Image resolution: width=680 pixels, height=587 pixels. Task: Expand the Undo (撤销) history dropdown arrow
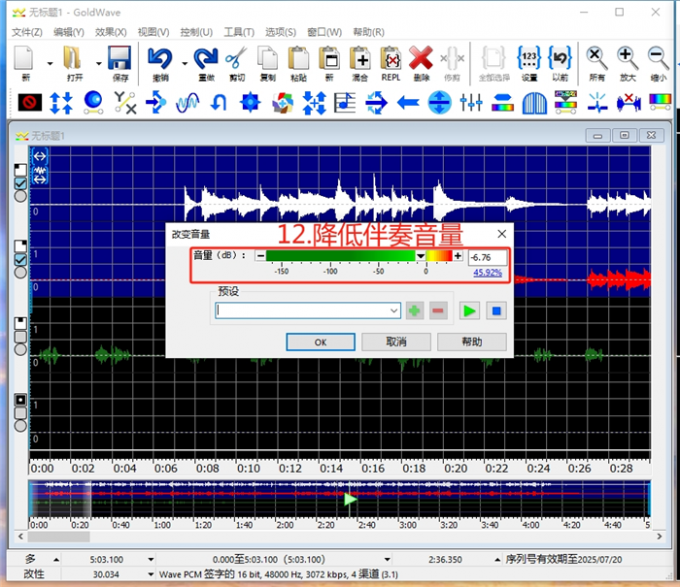click(184, 63)
